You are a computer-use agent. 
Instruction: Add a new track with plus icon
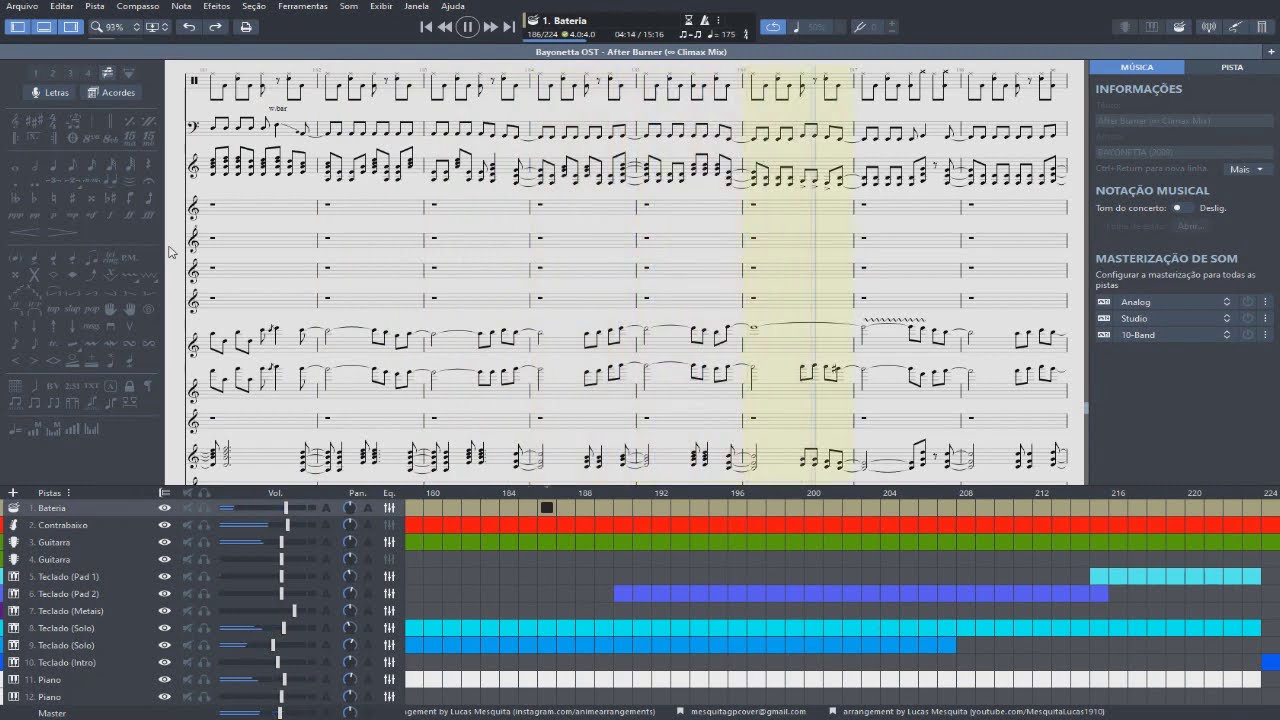(x=13, y=493)
